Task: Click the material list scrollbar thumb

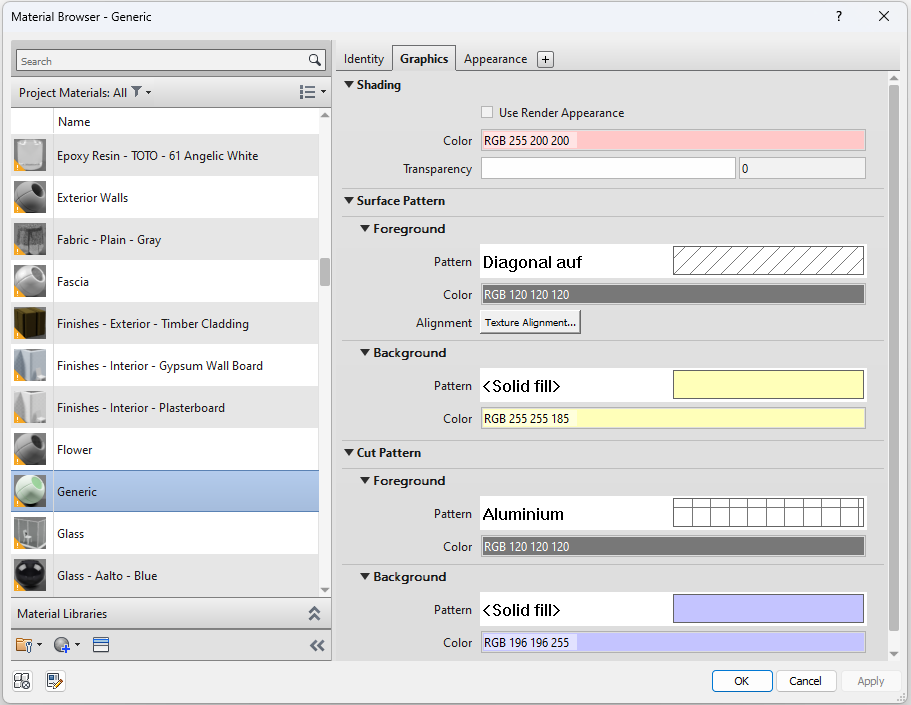Action: click(325, 272)
